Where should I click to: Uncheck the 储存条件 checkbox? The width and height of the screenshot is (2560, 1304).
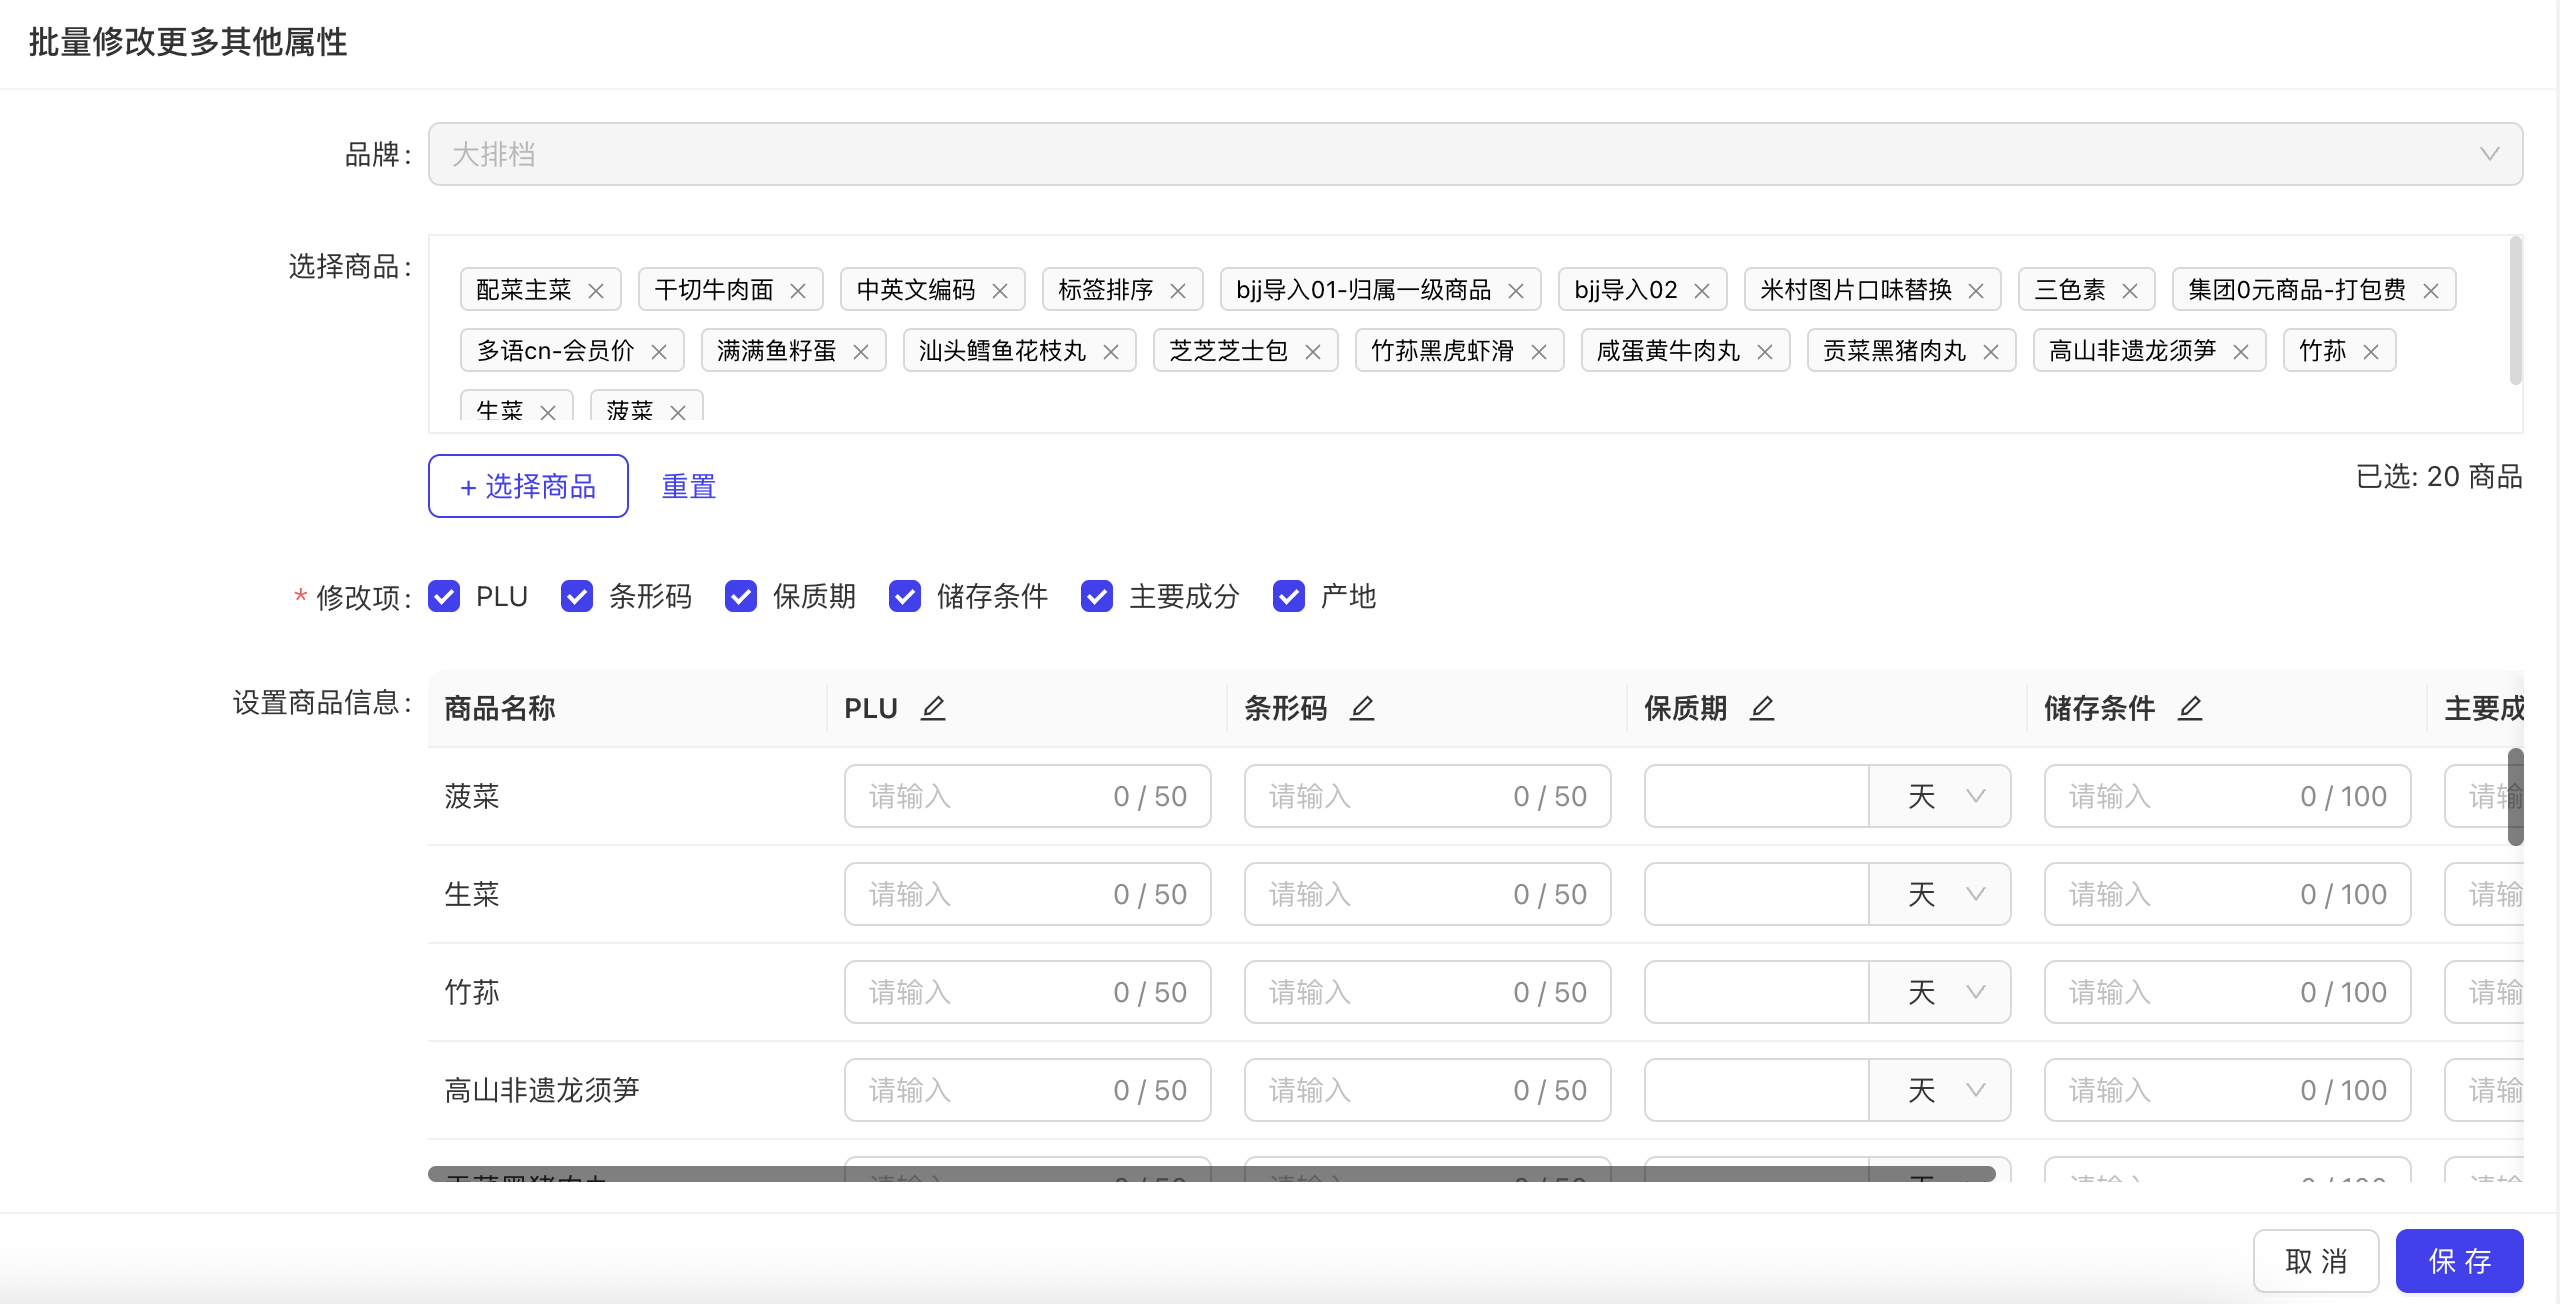click(x=905, y=596)
